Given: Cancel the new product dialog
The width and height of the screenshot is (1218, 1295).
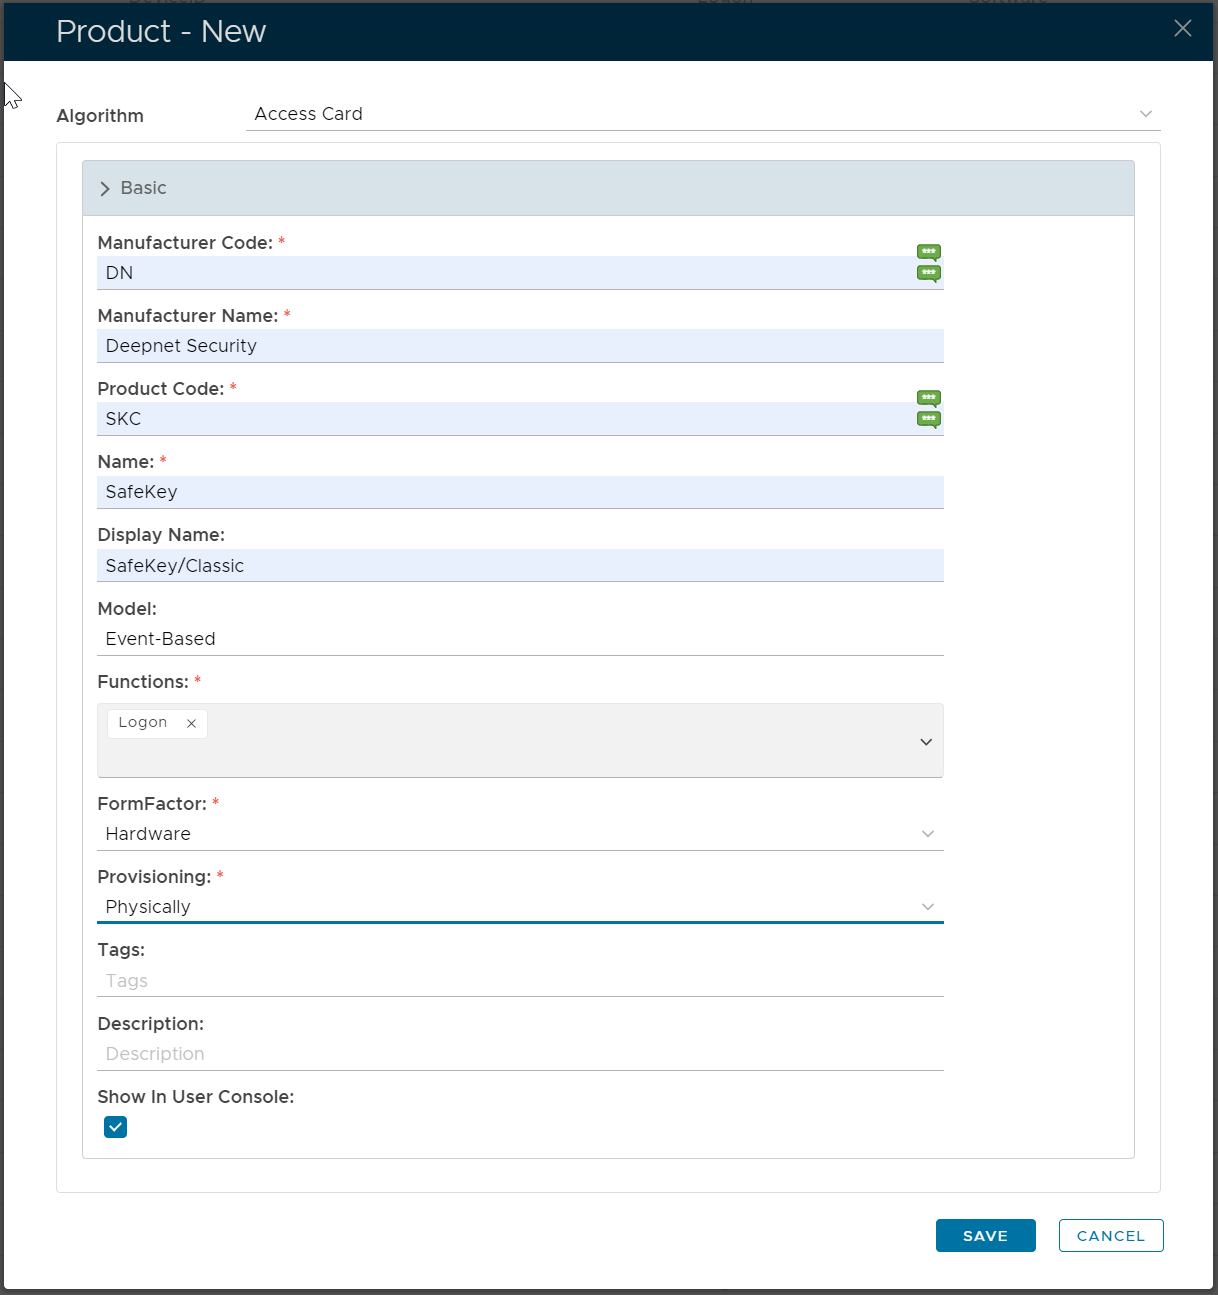Looking at the screenshot, I should click(x=1110, y=1236).
